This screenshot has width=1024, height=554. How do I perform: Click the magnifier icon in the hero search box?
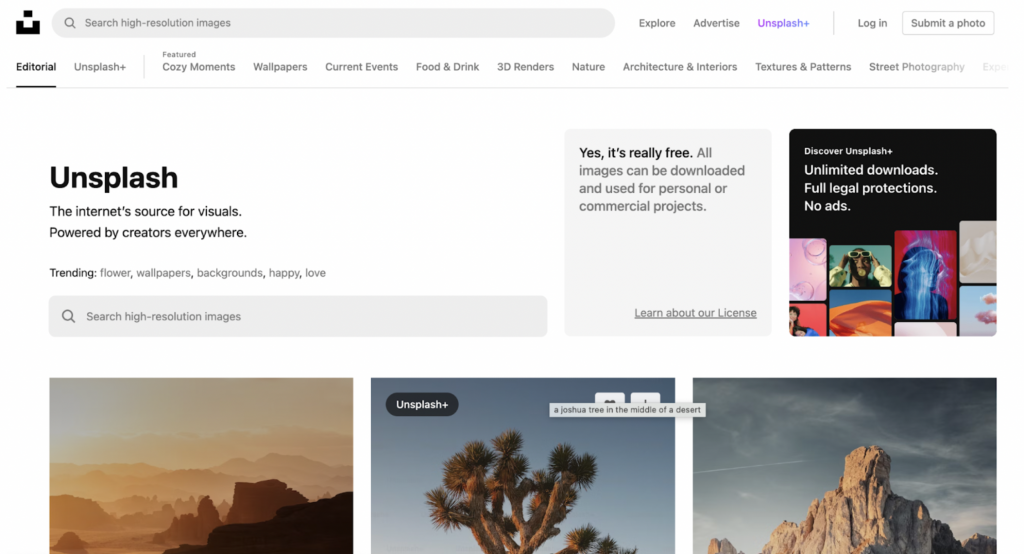69,316
